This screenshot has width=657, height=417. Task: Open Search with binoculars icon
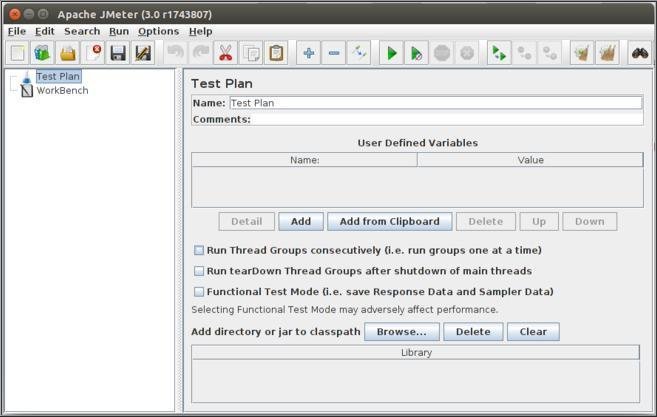[x=640, y=53]
